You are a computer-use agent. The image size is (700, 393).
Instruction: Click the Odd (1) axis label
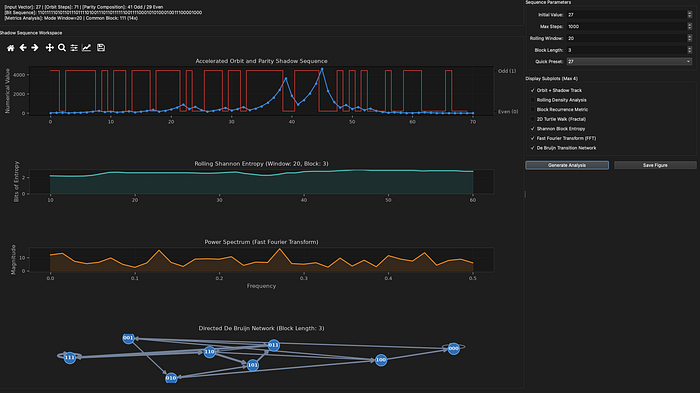(x=507, y=71)
